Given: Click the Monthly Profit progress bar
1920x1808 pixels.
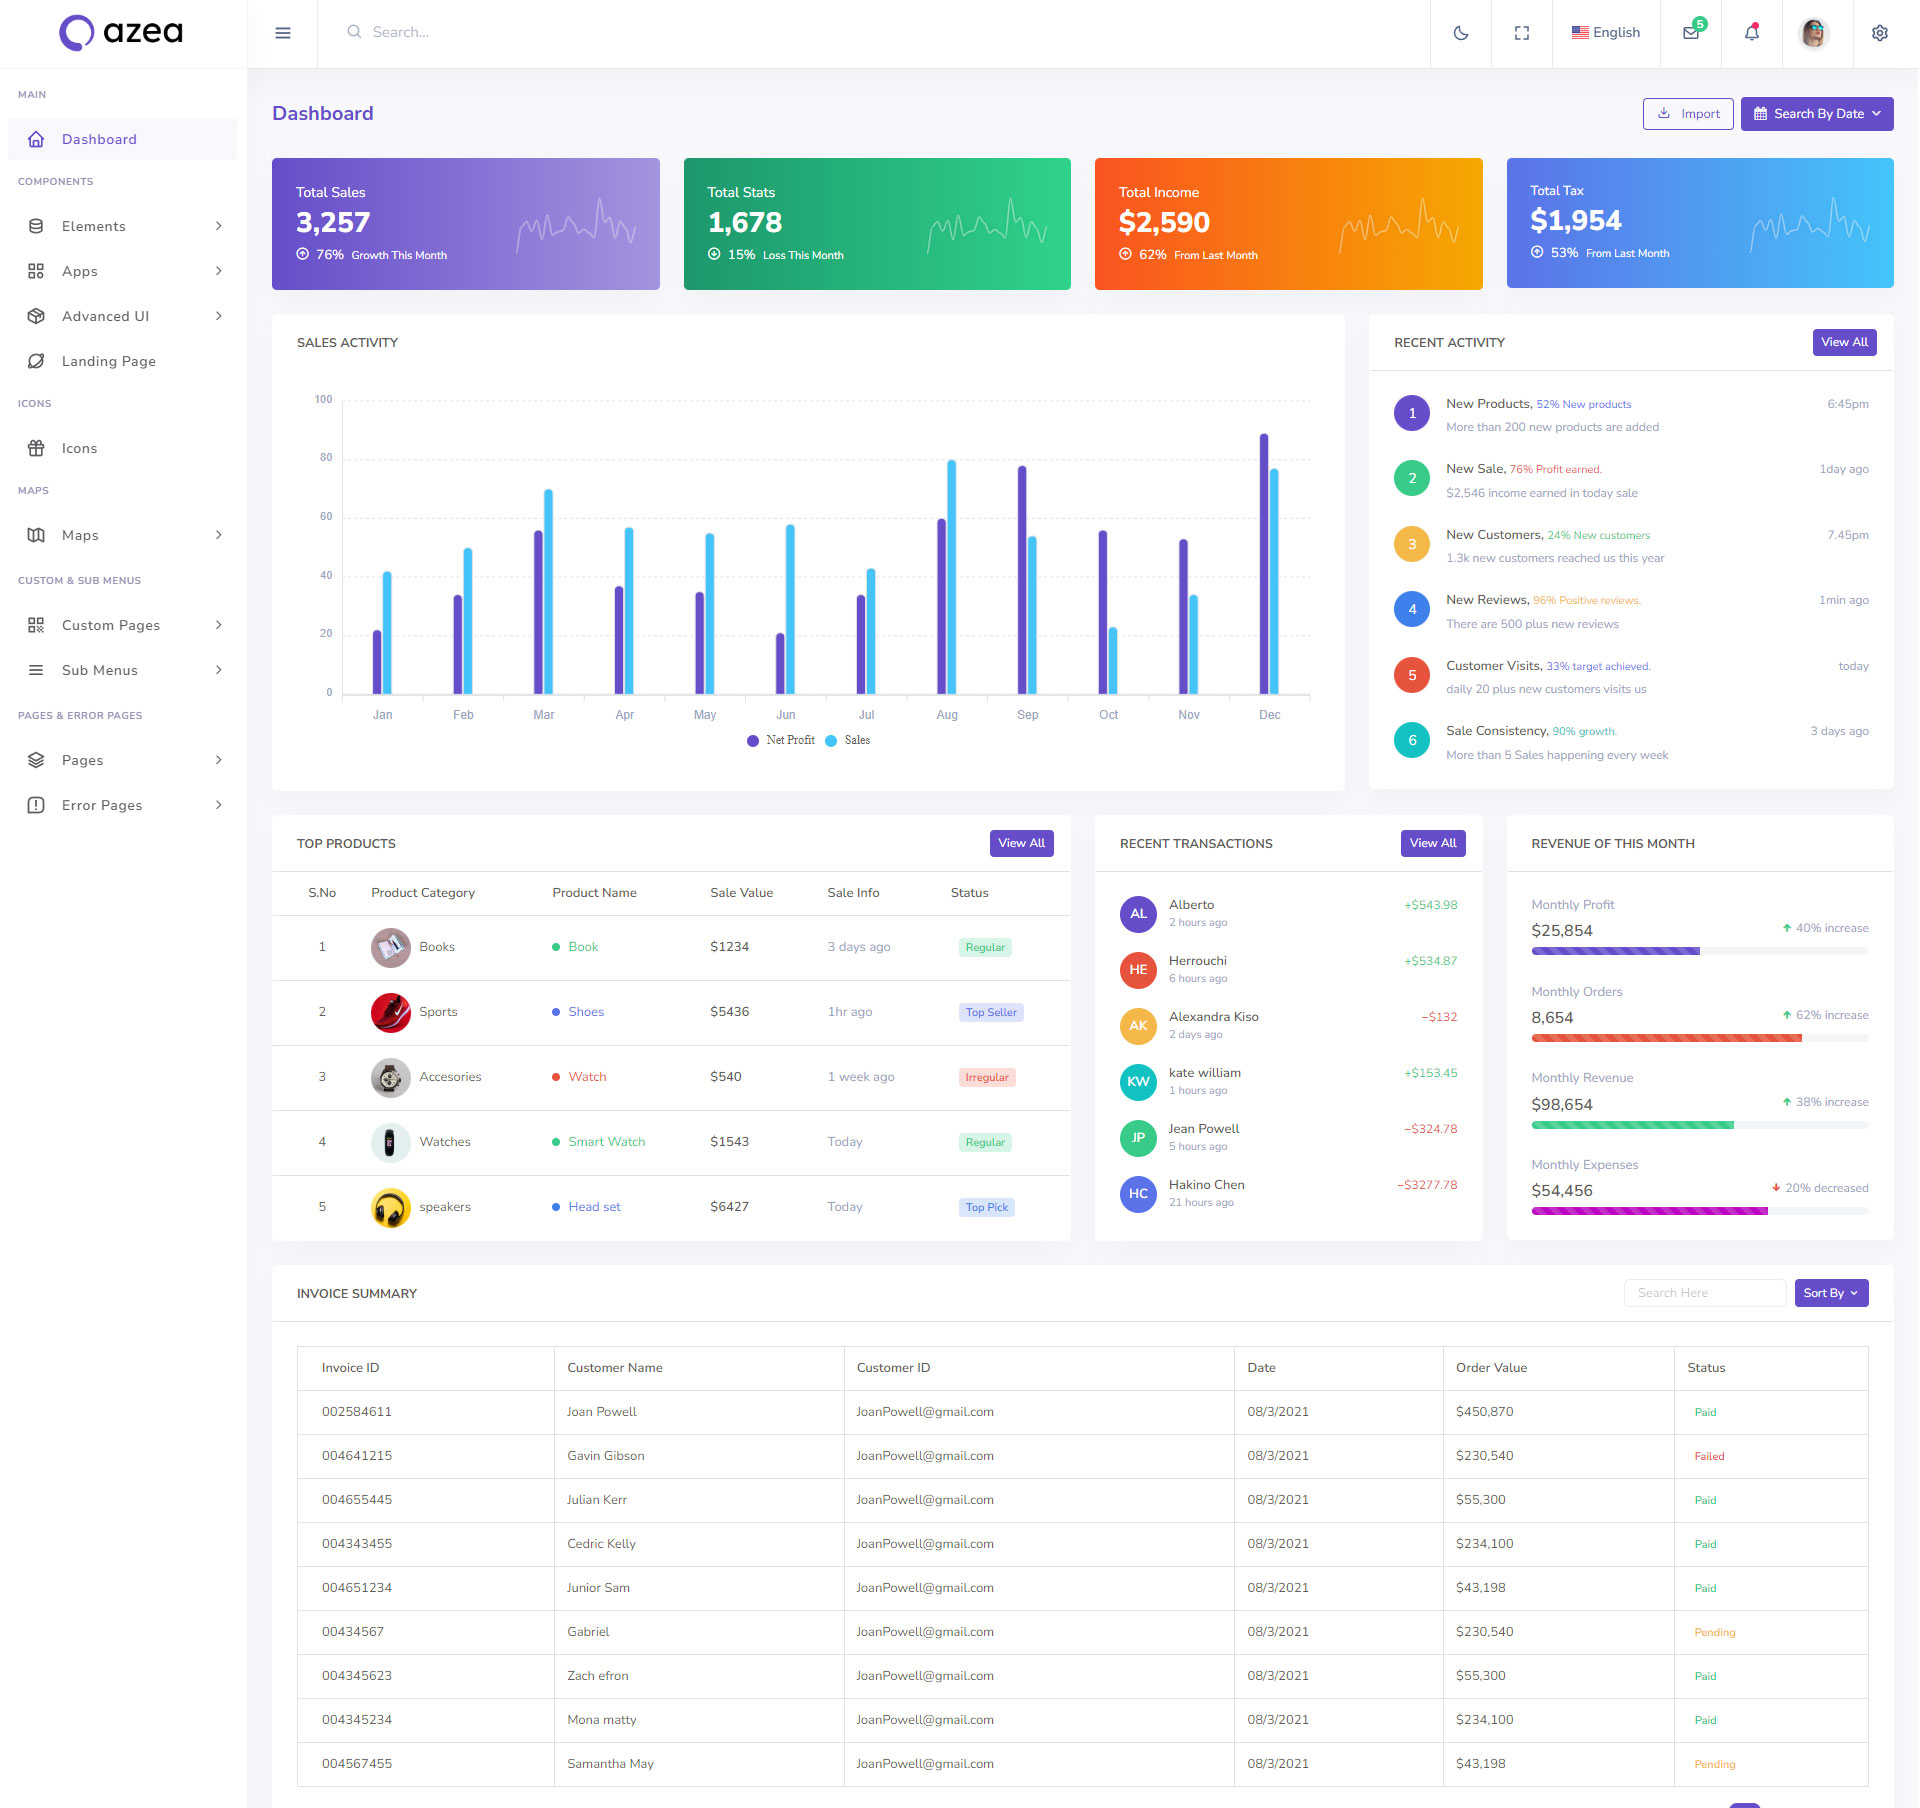Looking at the screenshot, I should click(1699, 951).
